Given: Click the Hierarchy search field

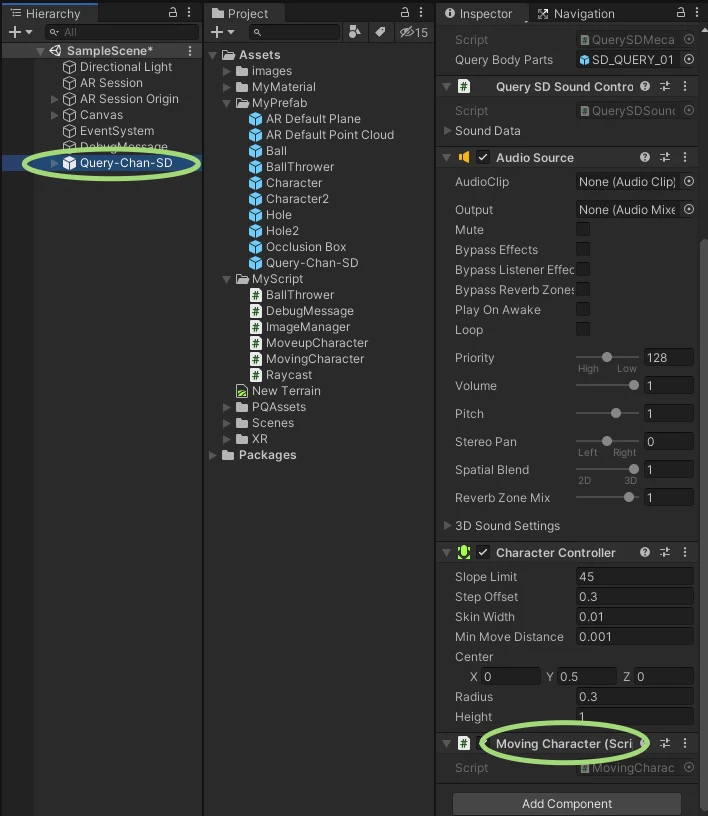Looking at the screenshot, I should (122, 32).
